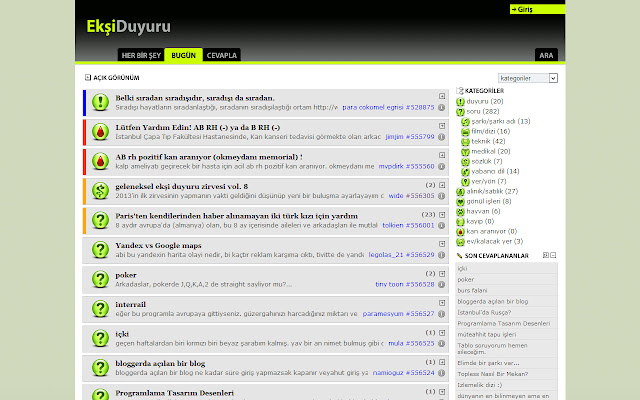Collapse the SON CEVAPLANANLAR list with minus
This screenshot has height=400, width=640.
pyautogui.click(x=553, y=255)
